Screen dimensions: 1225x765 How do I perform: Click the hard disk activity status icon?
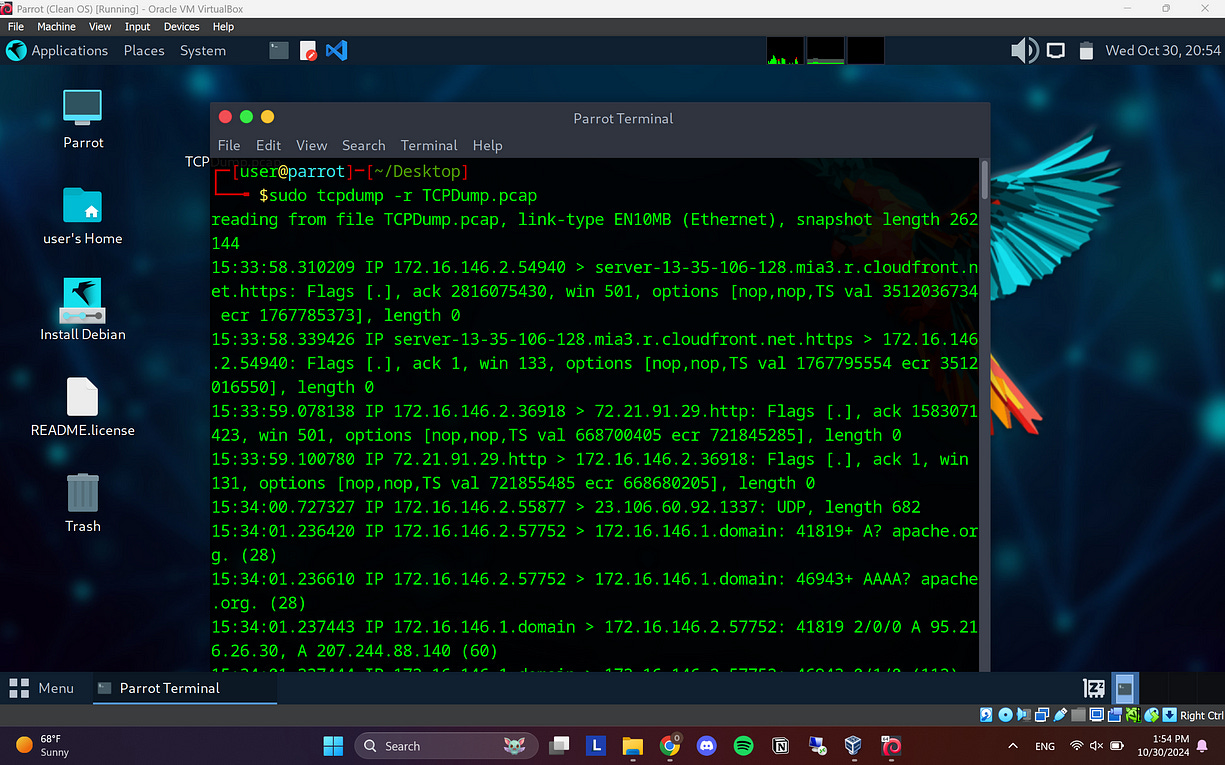(984, 715)
